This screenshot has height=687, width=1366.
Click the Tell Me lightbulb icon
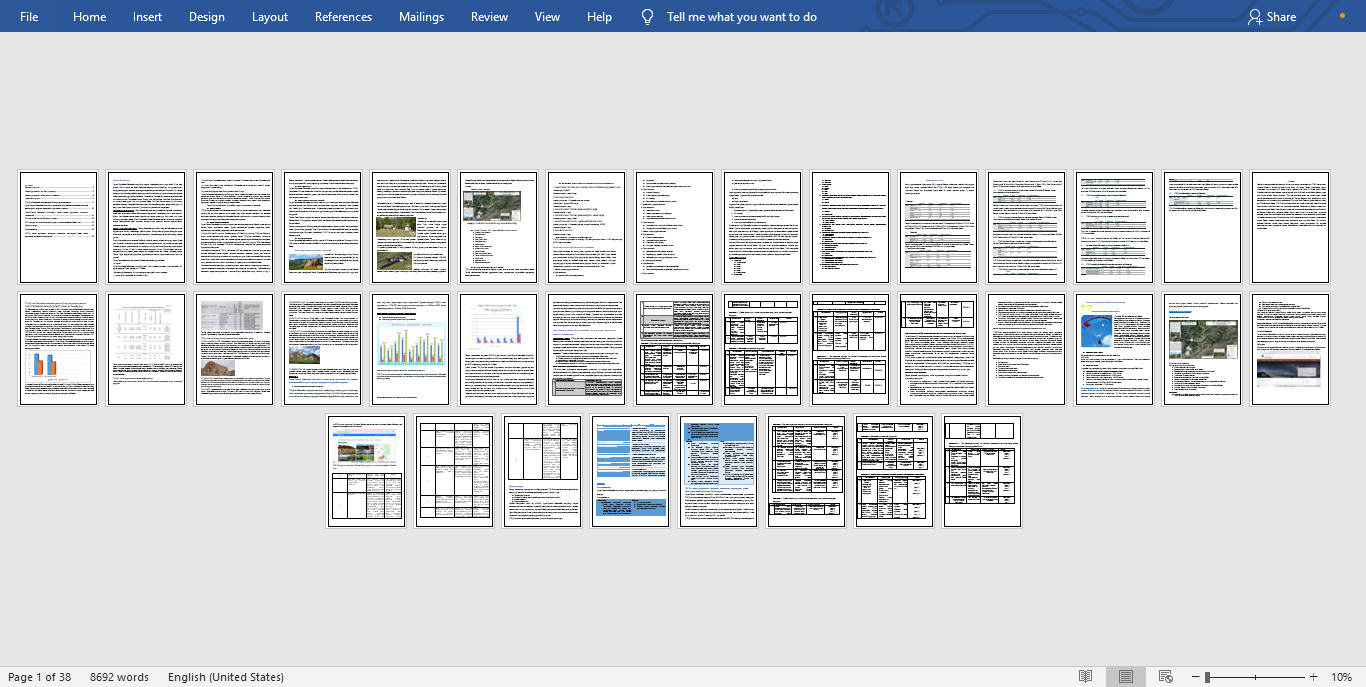click(x=647, y=17)
